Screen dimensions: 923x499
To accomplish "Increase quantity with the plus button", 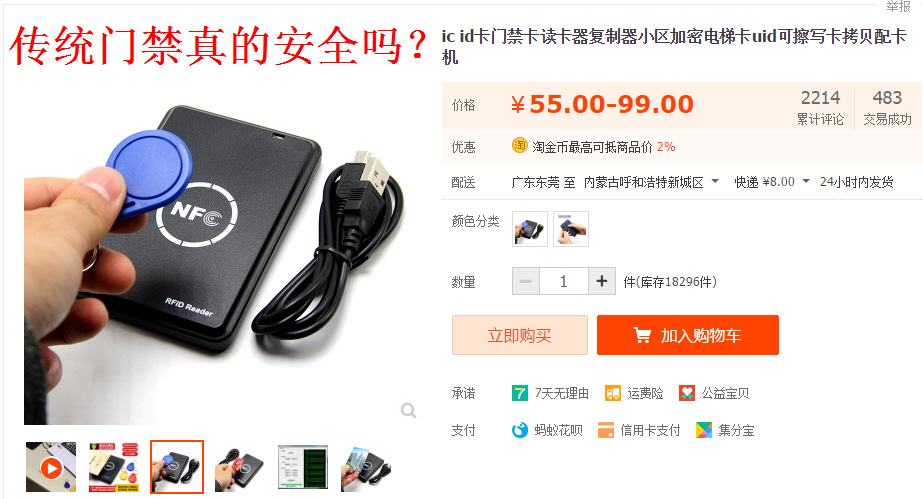I will [x=602, y=281].
